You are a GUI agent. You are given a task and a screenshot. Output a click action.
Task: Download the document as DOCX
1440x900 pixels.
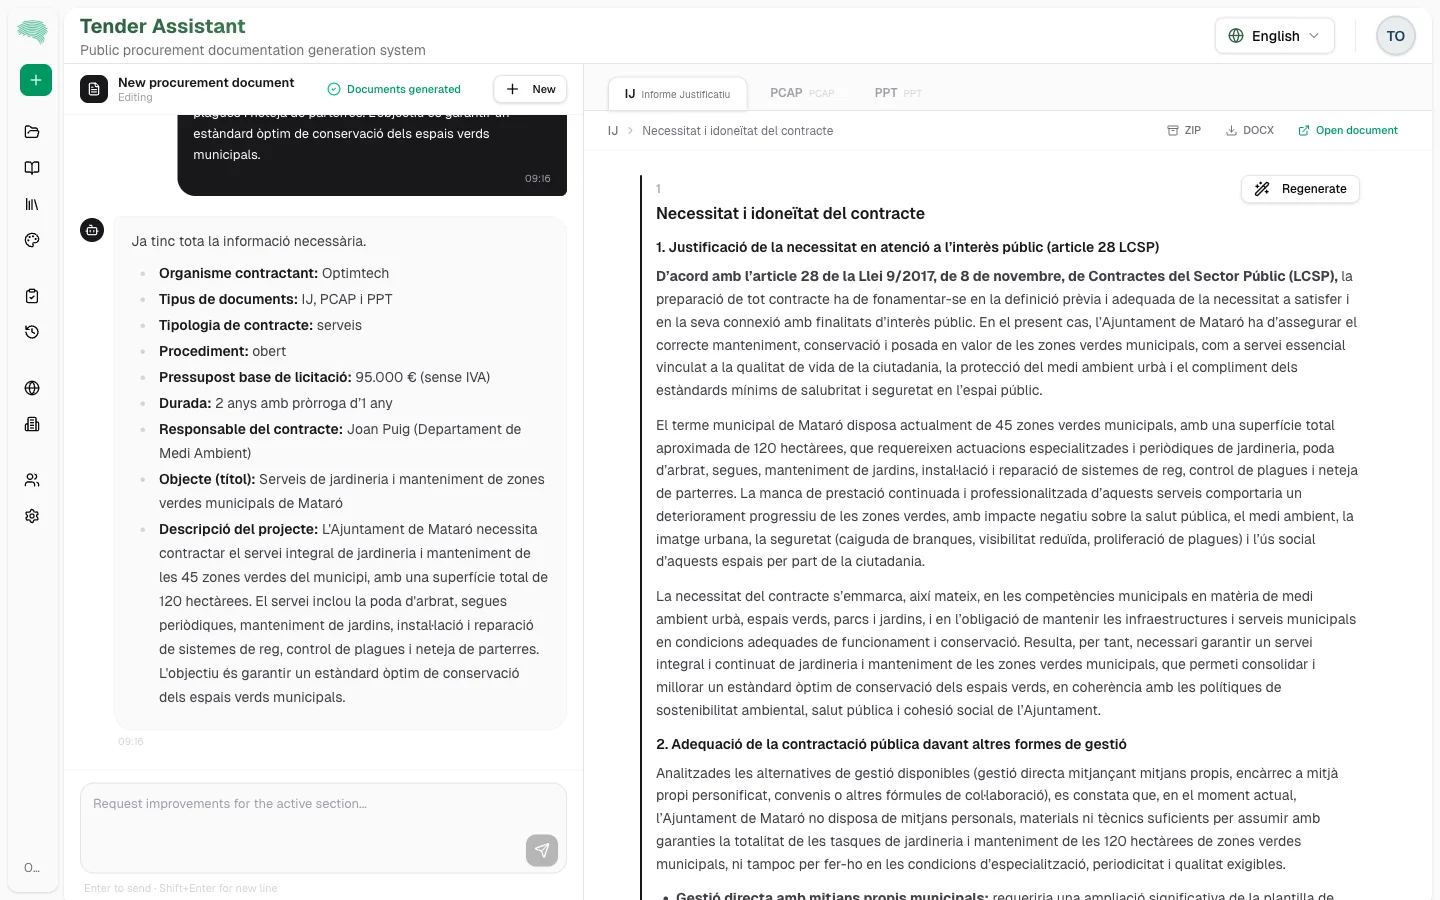tap(1249, 130)
